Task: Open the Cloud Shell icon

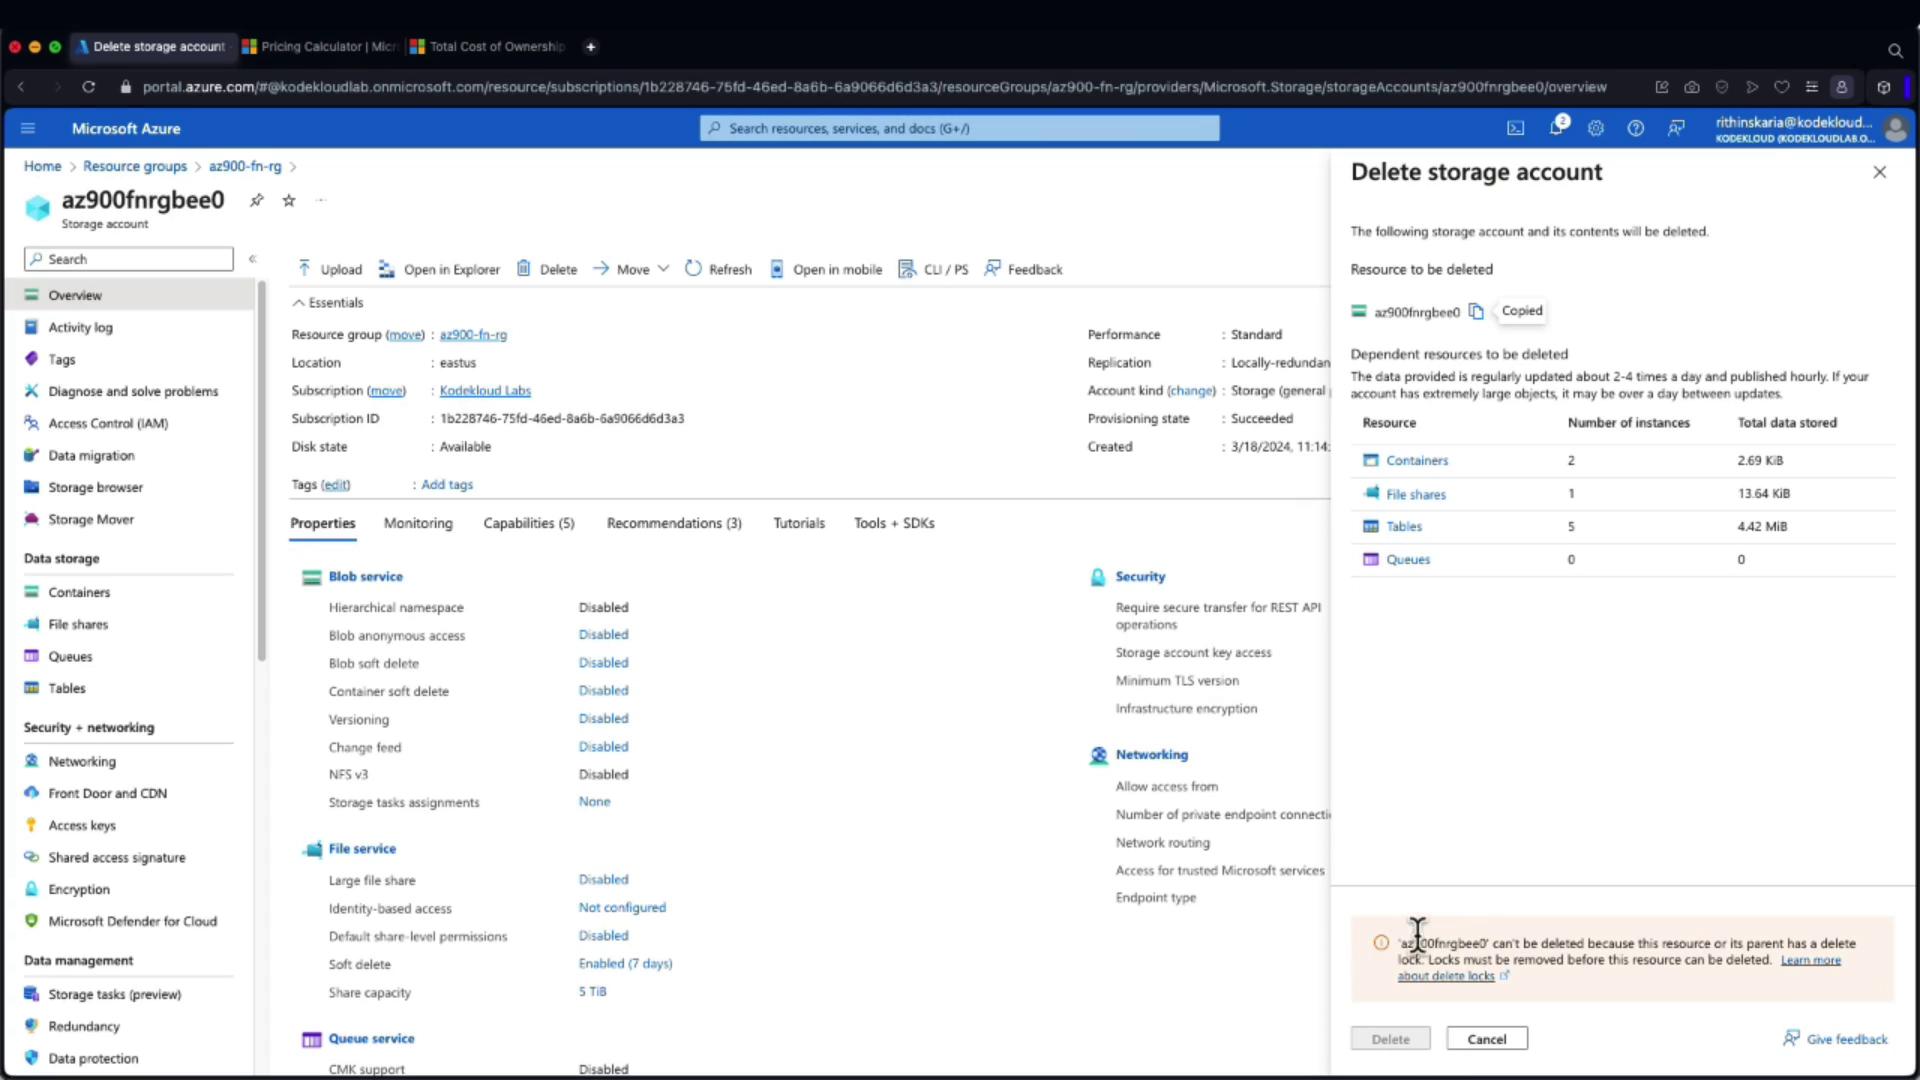Action: (1516, 128)
